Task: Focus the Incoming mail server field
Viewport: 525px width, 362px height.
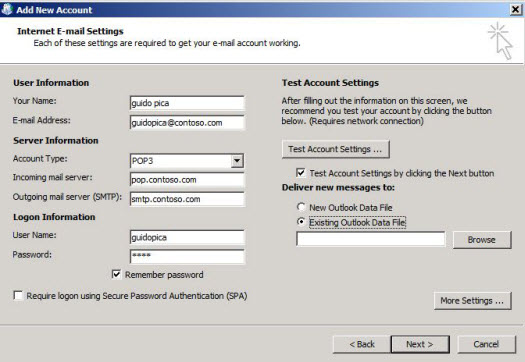Action: pos(187,179)
